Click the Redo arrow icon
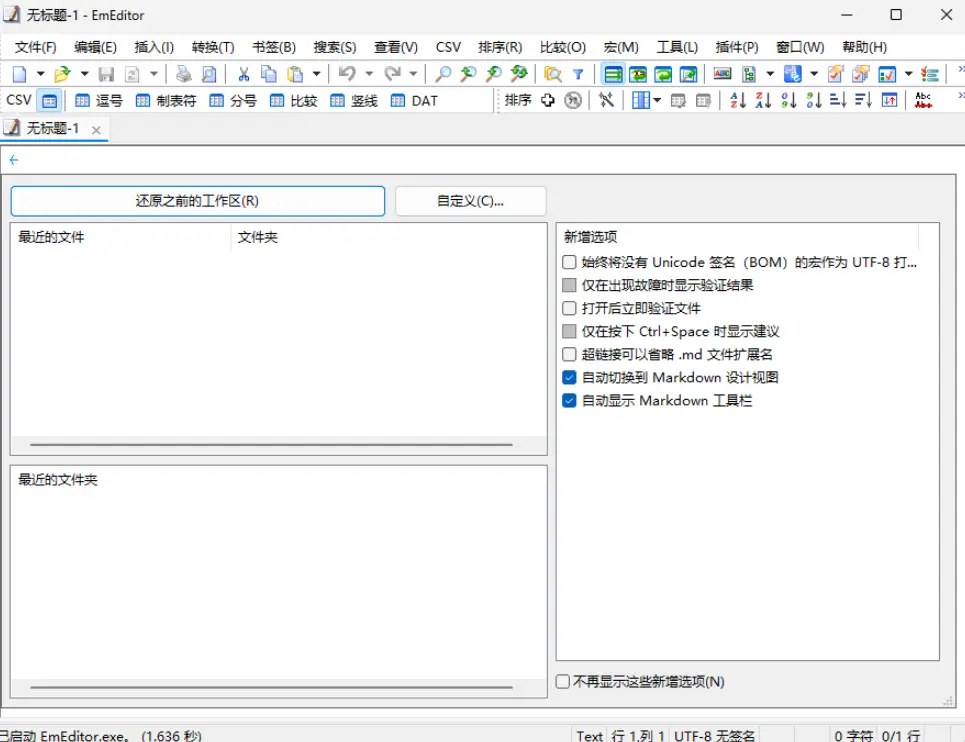 point(392,74)
